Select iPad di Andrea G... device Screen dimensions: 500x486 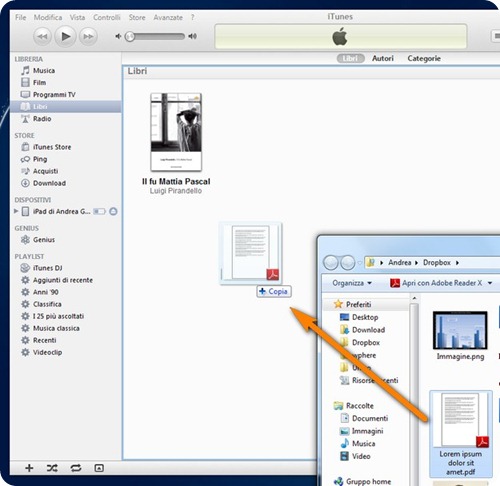click(61, 211)
